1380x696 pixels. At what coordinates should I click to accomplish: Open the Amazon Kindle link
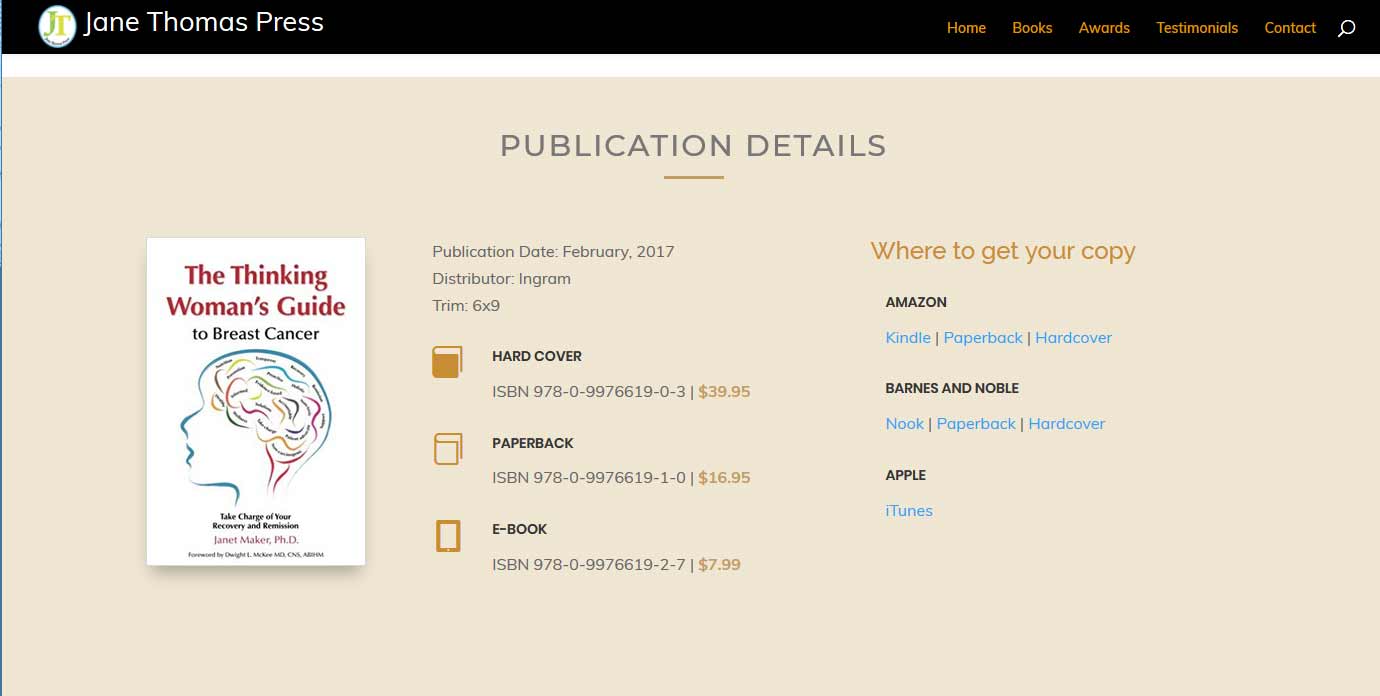point(907,338)
